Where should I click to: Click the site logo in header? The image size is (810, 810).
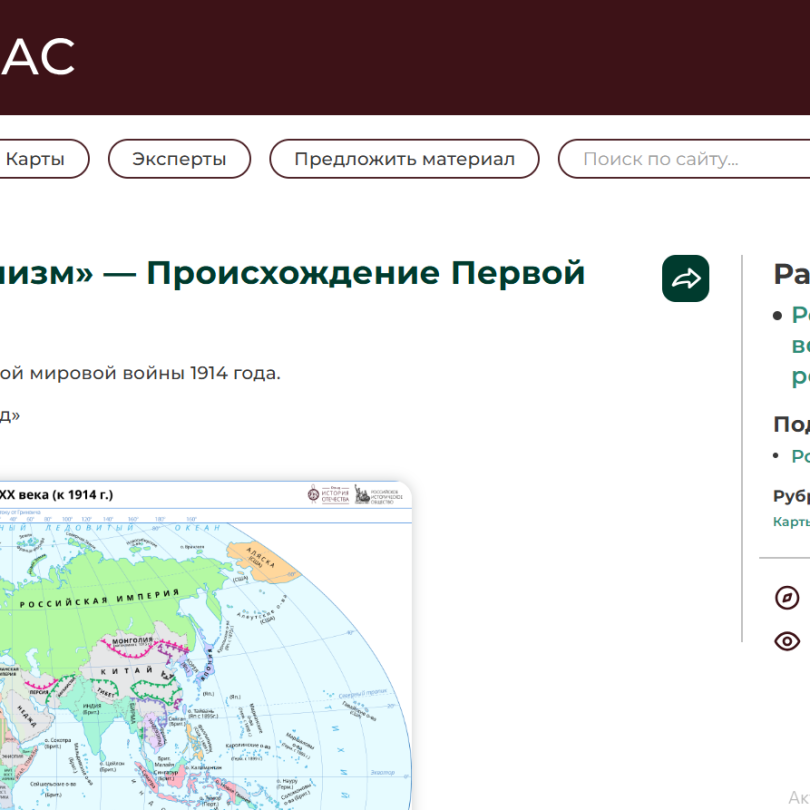[x=38, y=56]
